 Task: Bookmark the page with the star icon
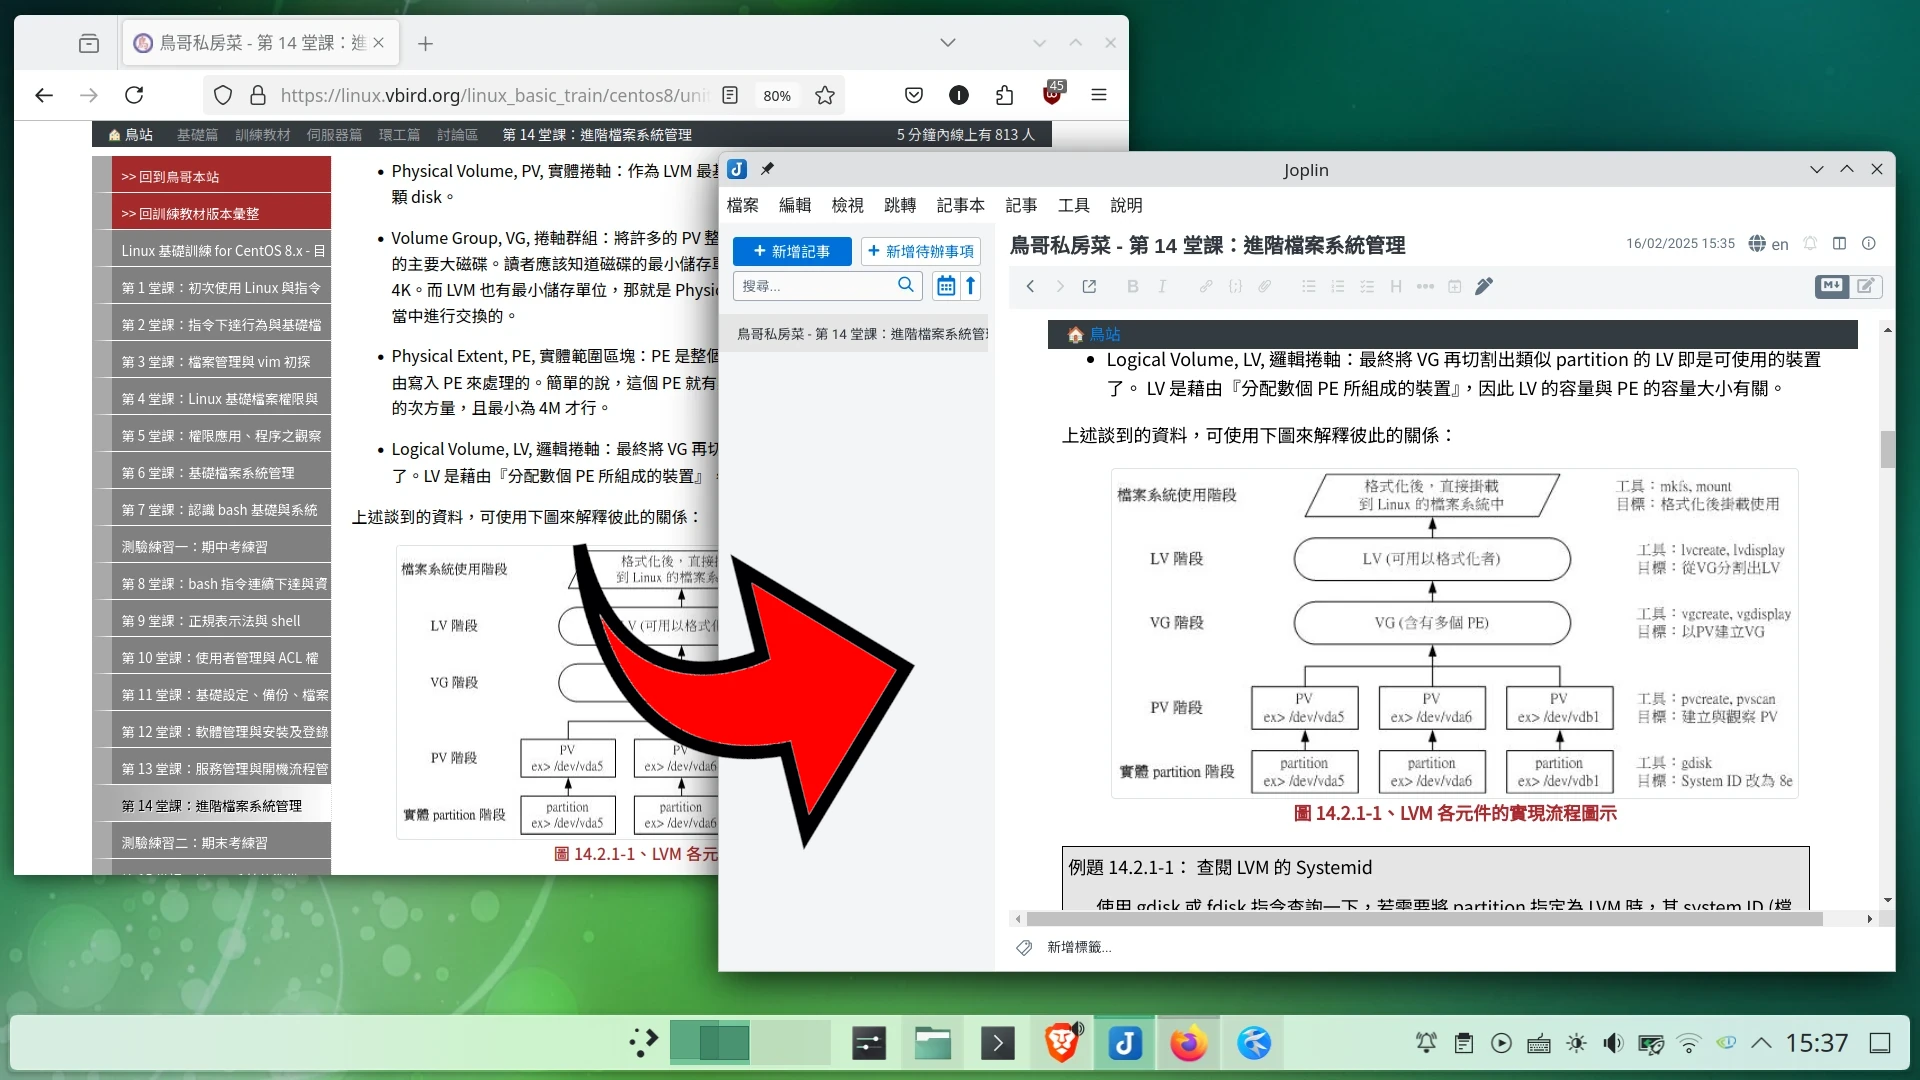[825, 95]
